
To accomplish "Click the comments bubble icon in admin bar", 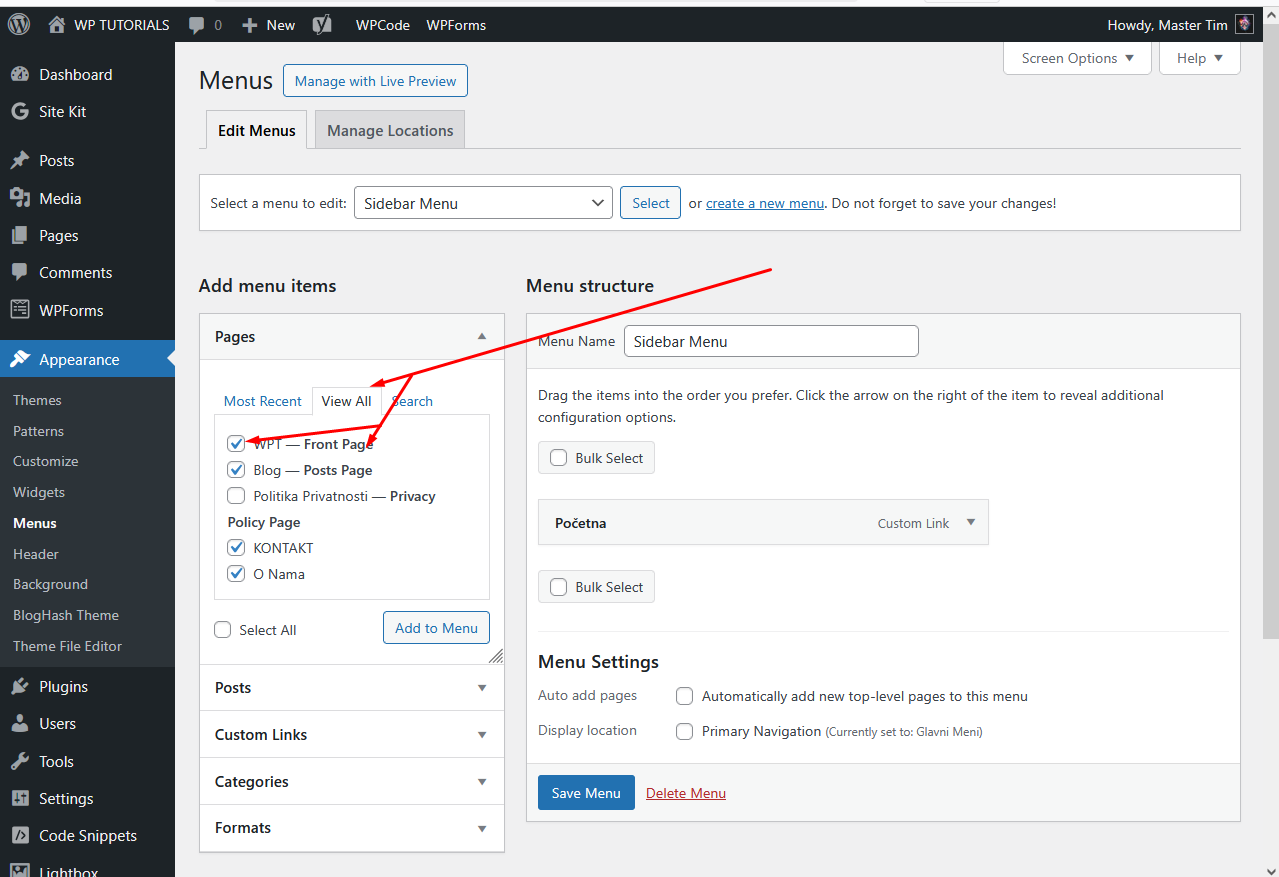I will point(197,25).
